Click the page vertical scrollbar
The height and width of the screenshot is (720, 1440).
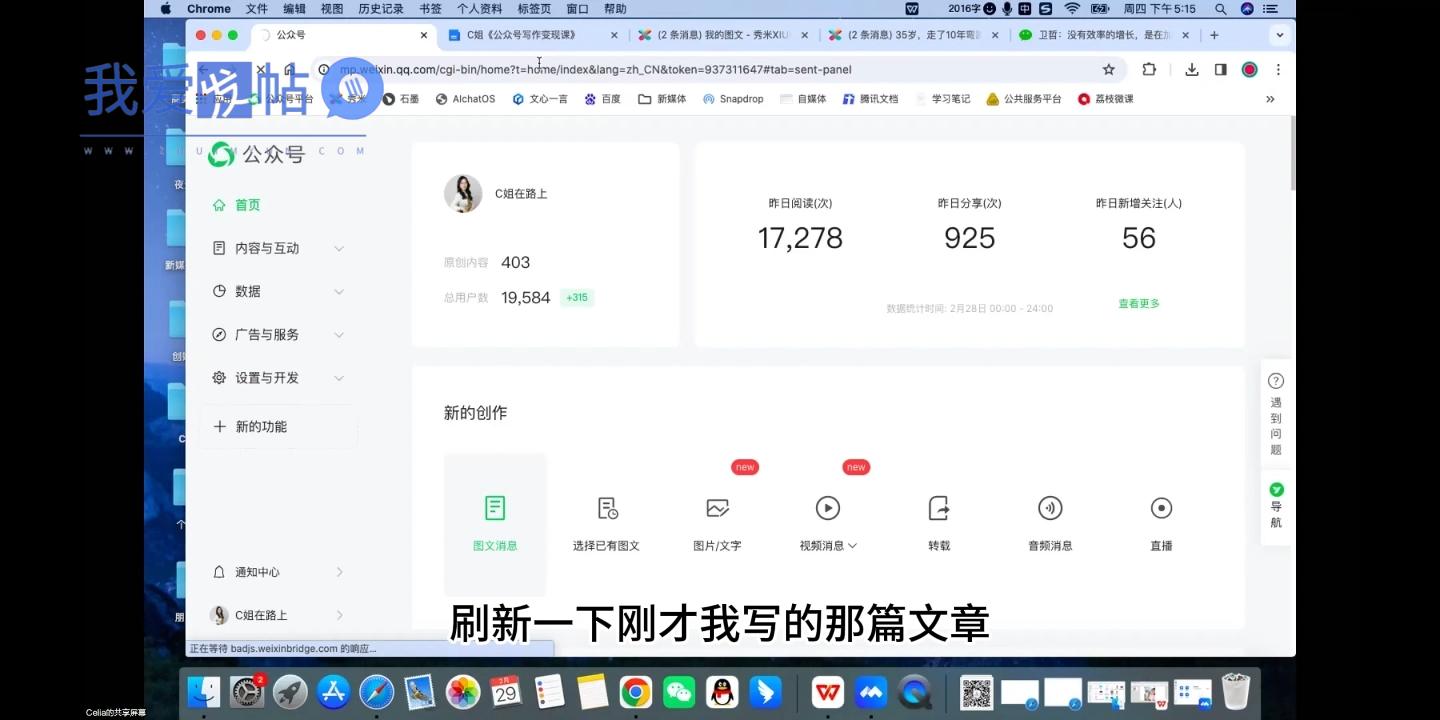[1292, 153]
